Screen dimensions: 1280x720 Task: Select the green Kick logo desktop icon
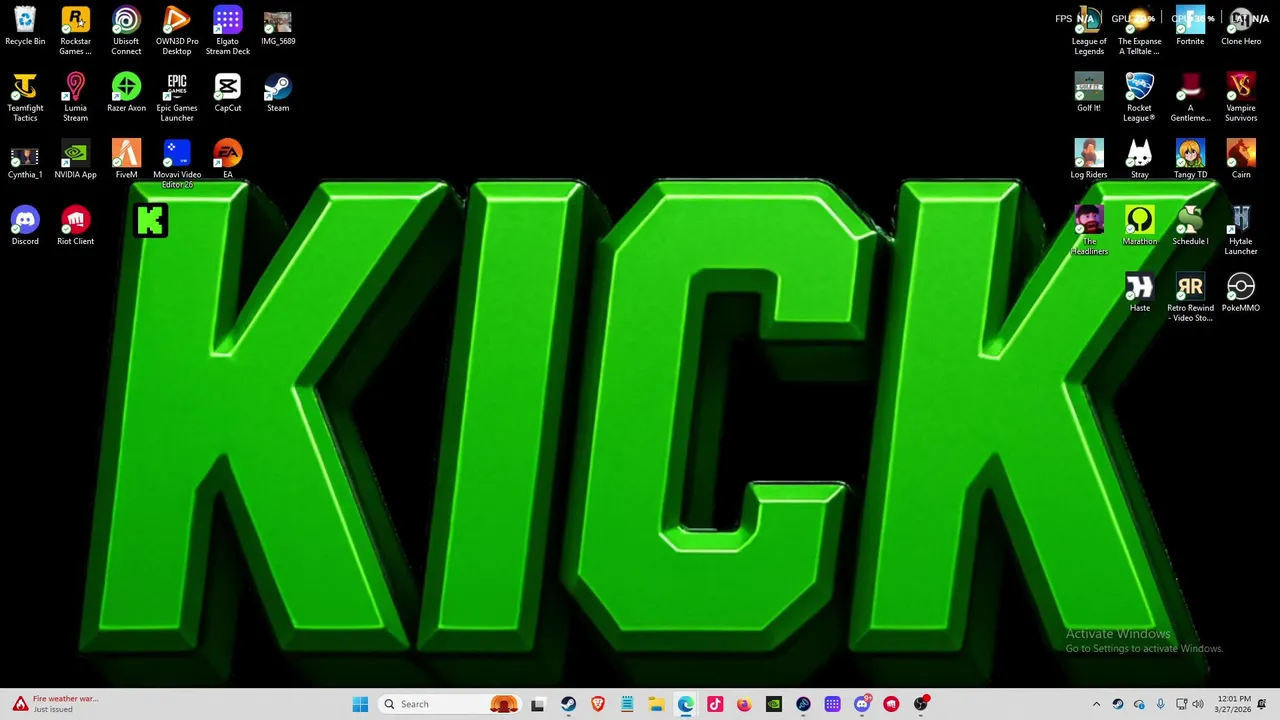[151, 221]
